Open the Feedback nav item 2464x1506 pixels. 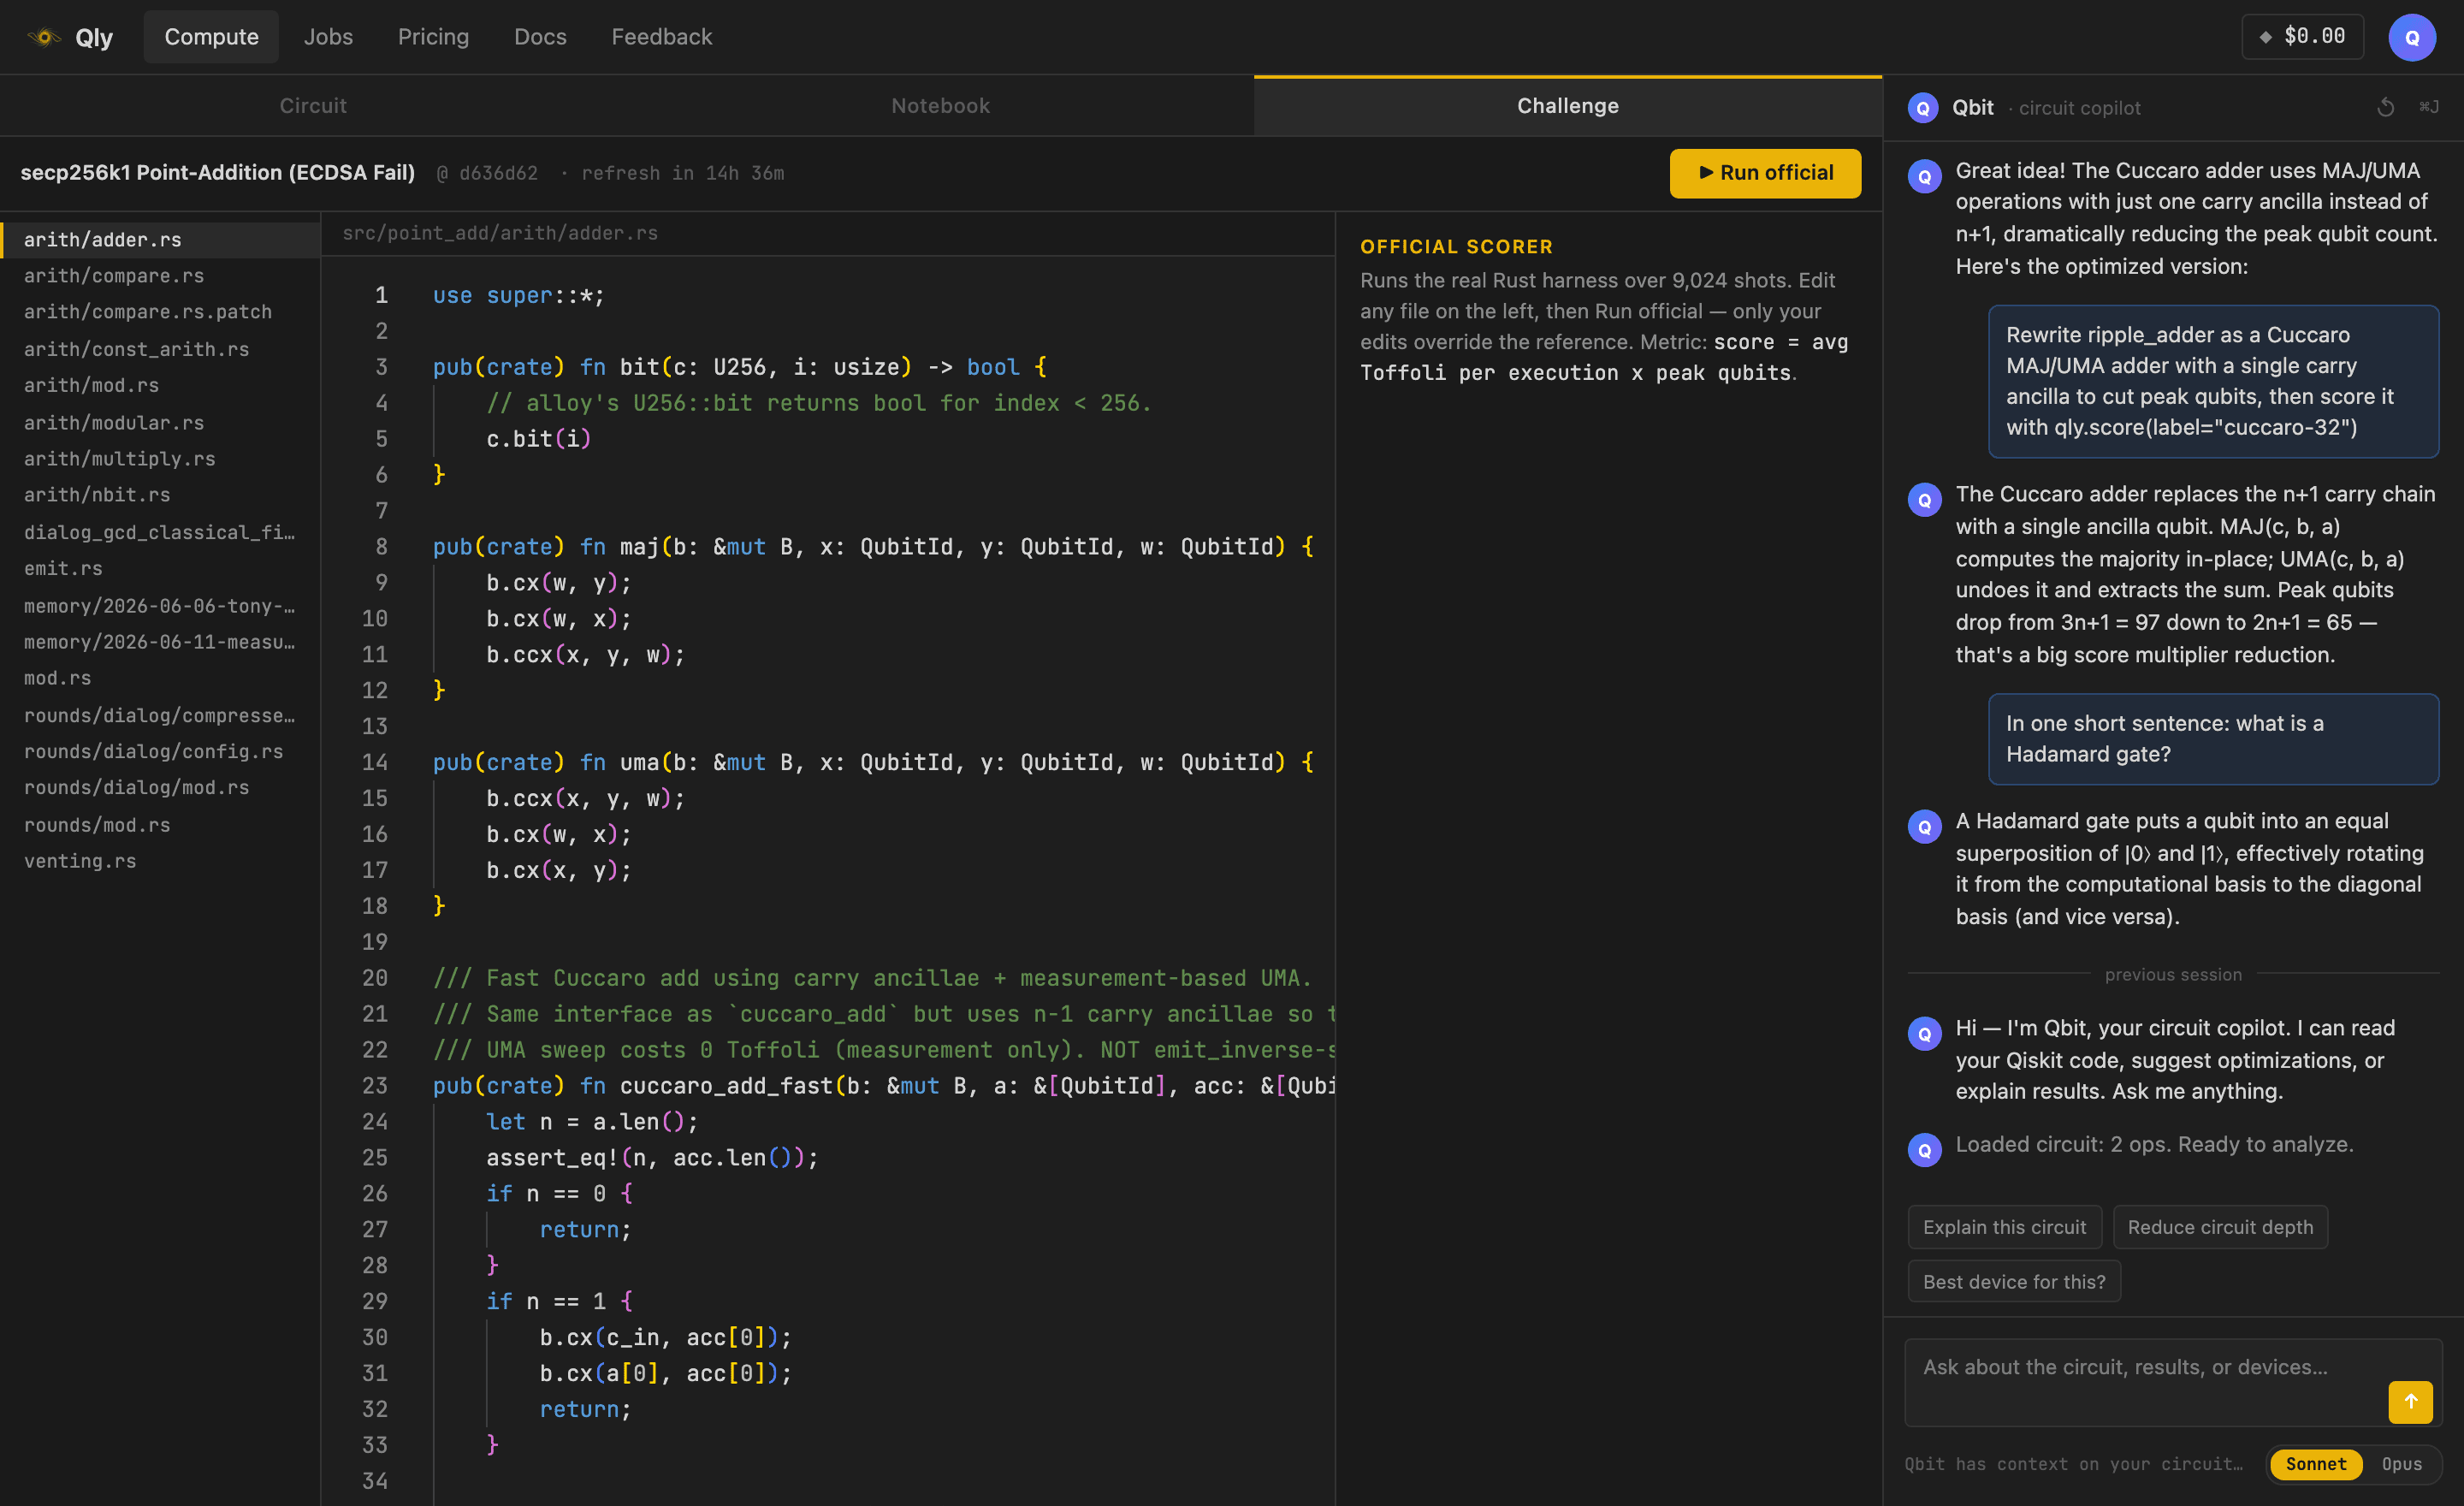[x=662, y=37]
